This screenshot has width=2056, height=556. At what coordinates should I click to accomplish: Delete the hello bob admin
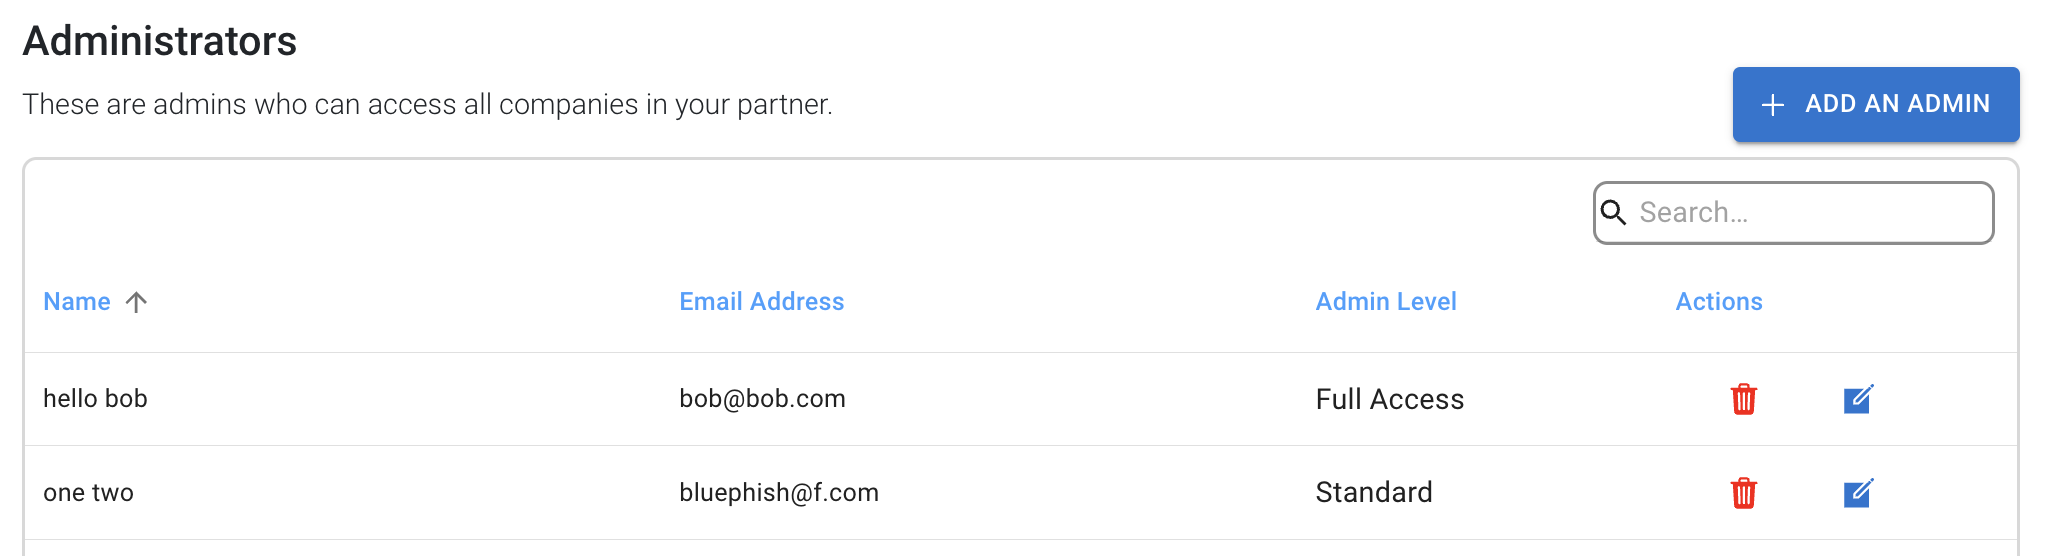(1743, 399)
